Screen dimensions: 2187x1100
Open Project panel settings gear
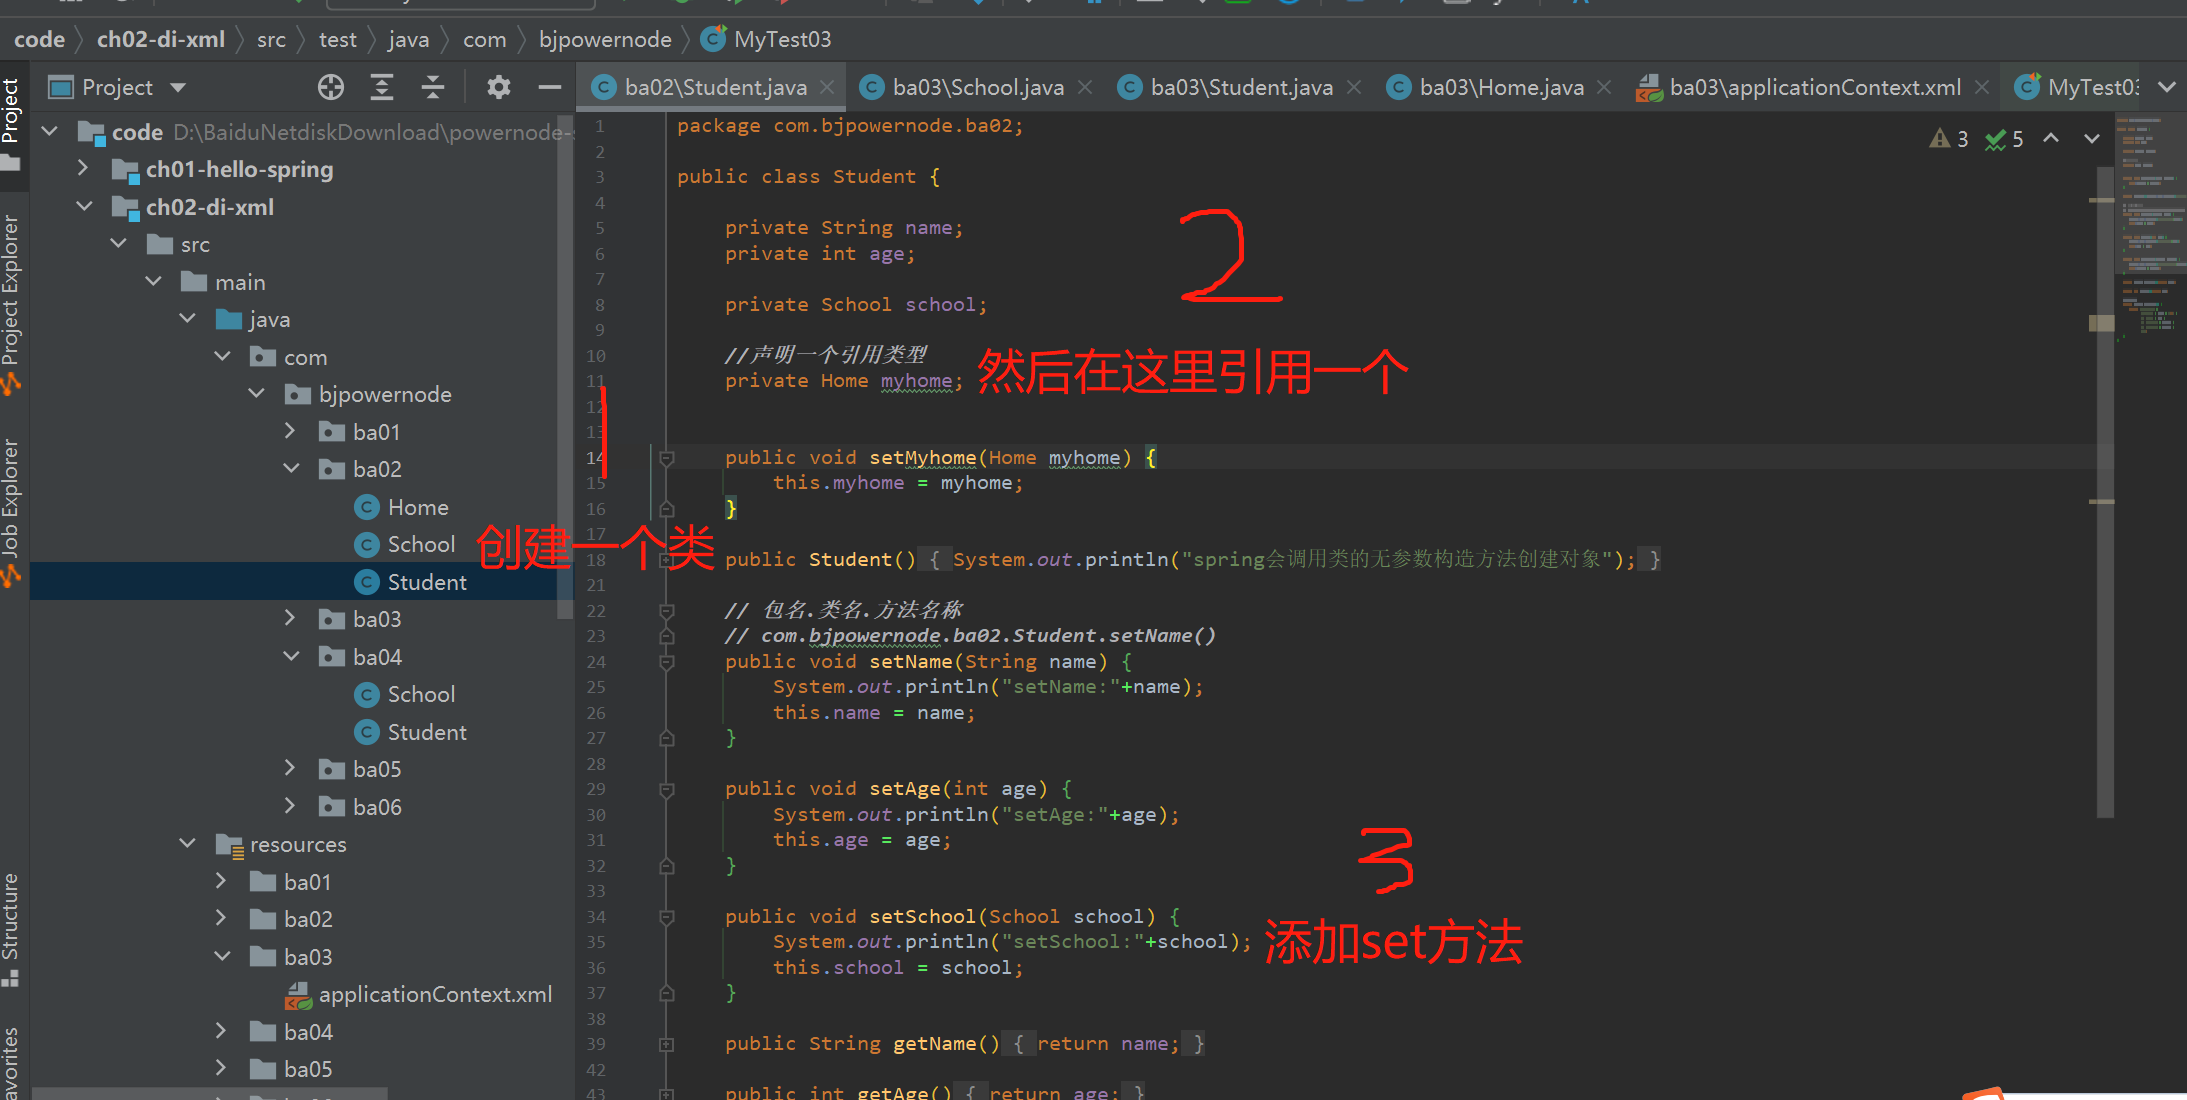point(498,88)
